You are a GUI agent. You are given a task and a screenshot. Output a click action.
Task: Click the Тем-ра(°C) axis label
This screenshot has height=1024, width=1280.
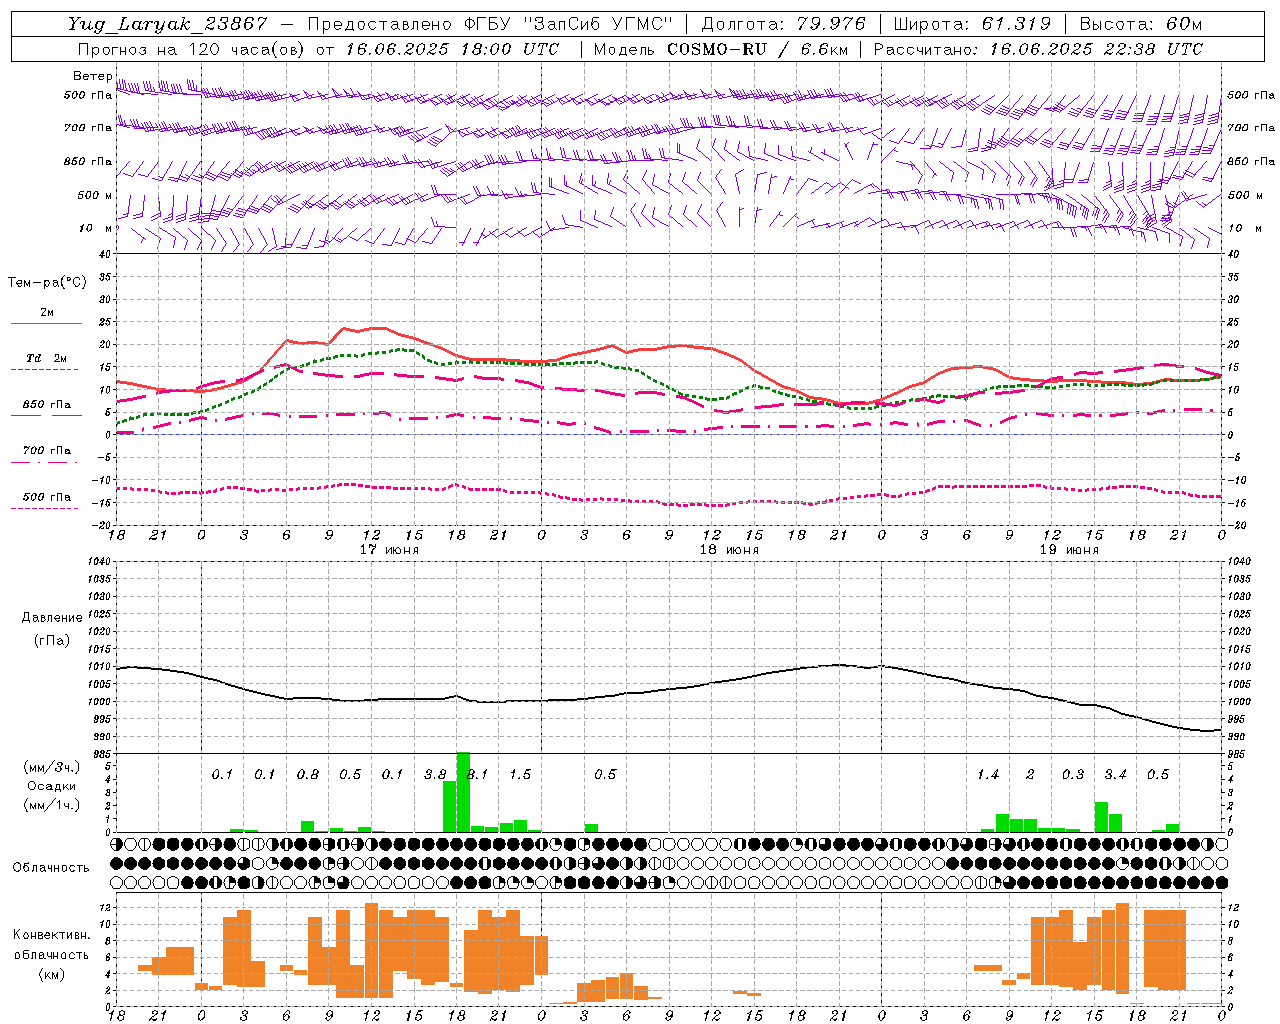pos(47,283)
